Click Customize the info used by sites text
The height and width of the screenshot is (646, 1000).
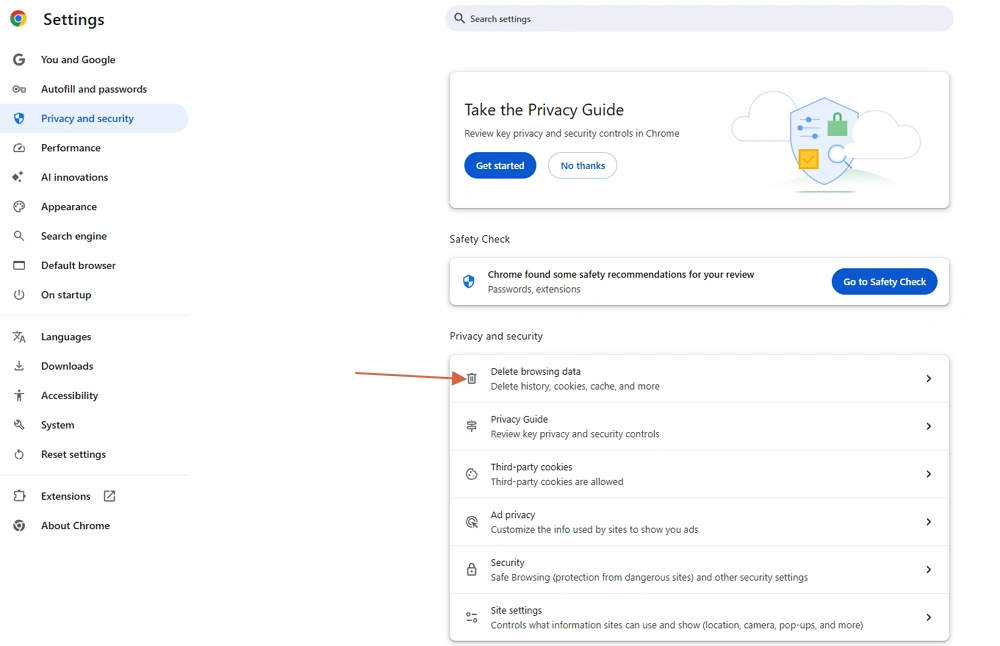click(594, 529)
